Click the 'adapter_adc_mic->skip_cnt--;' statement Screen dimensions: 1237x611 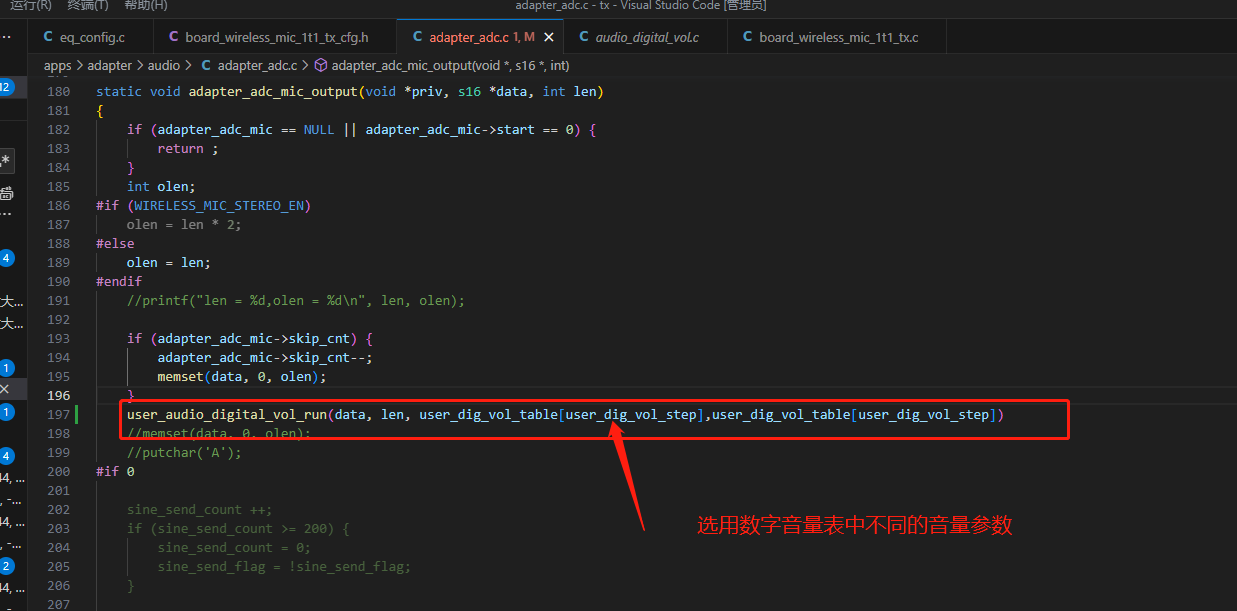click(265, 357)
